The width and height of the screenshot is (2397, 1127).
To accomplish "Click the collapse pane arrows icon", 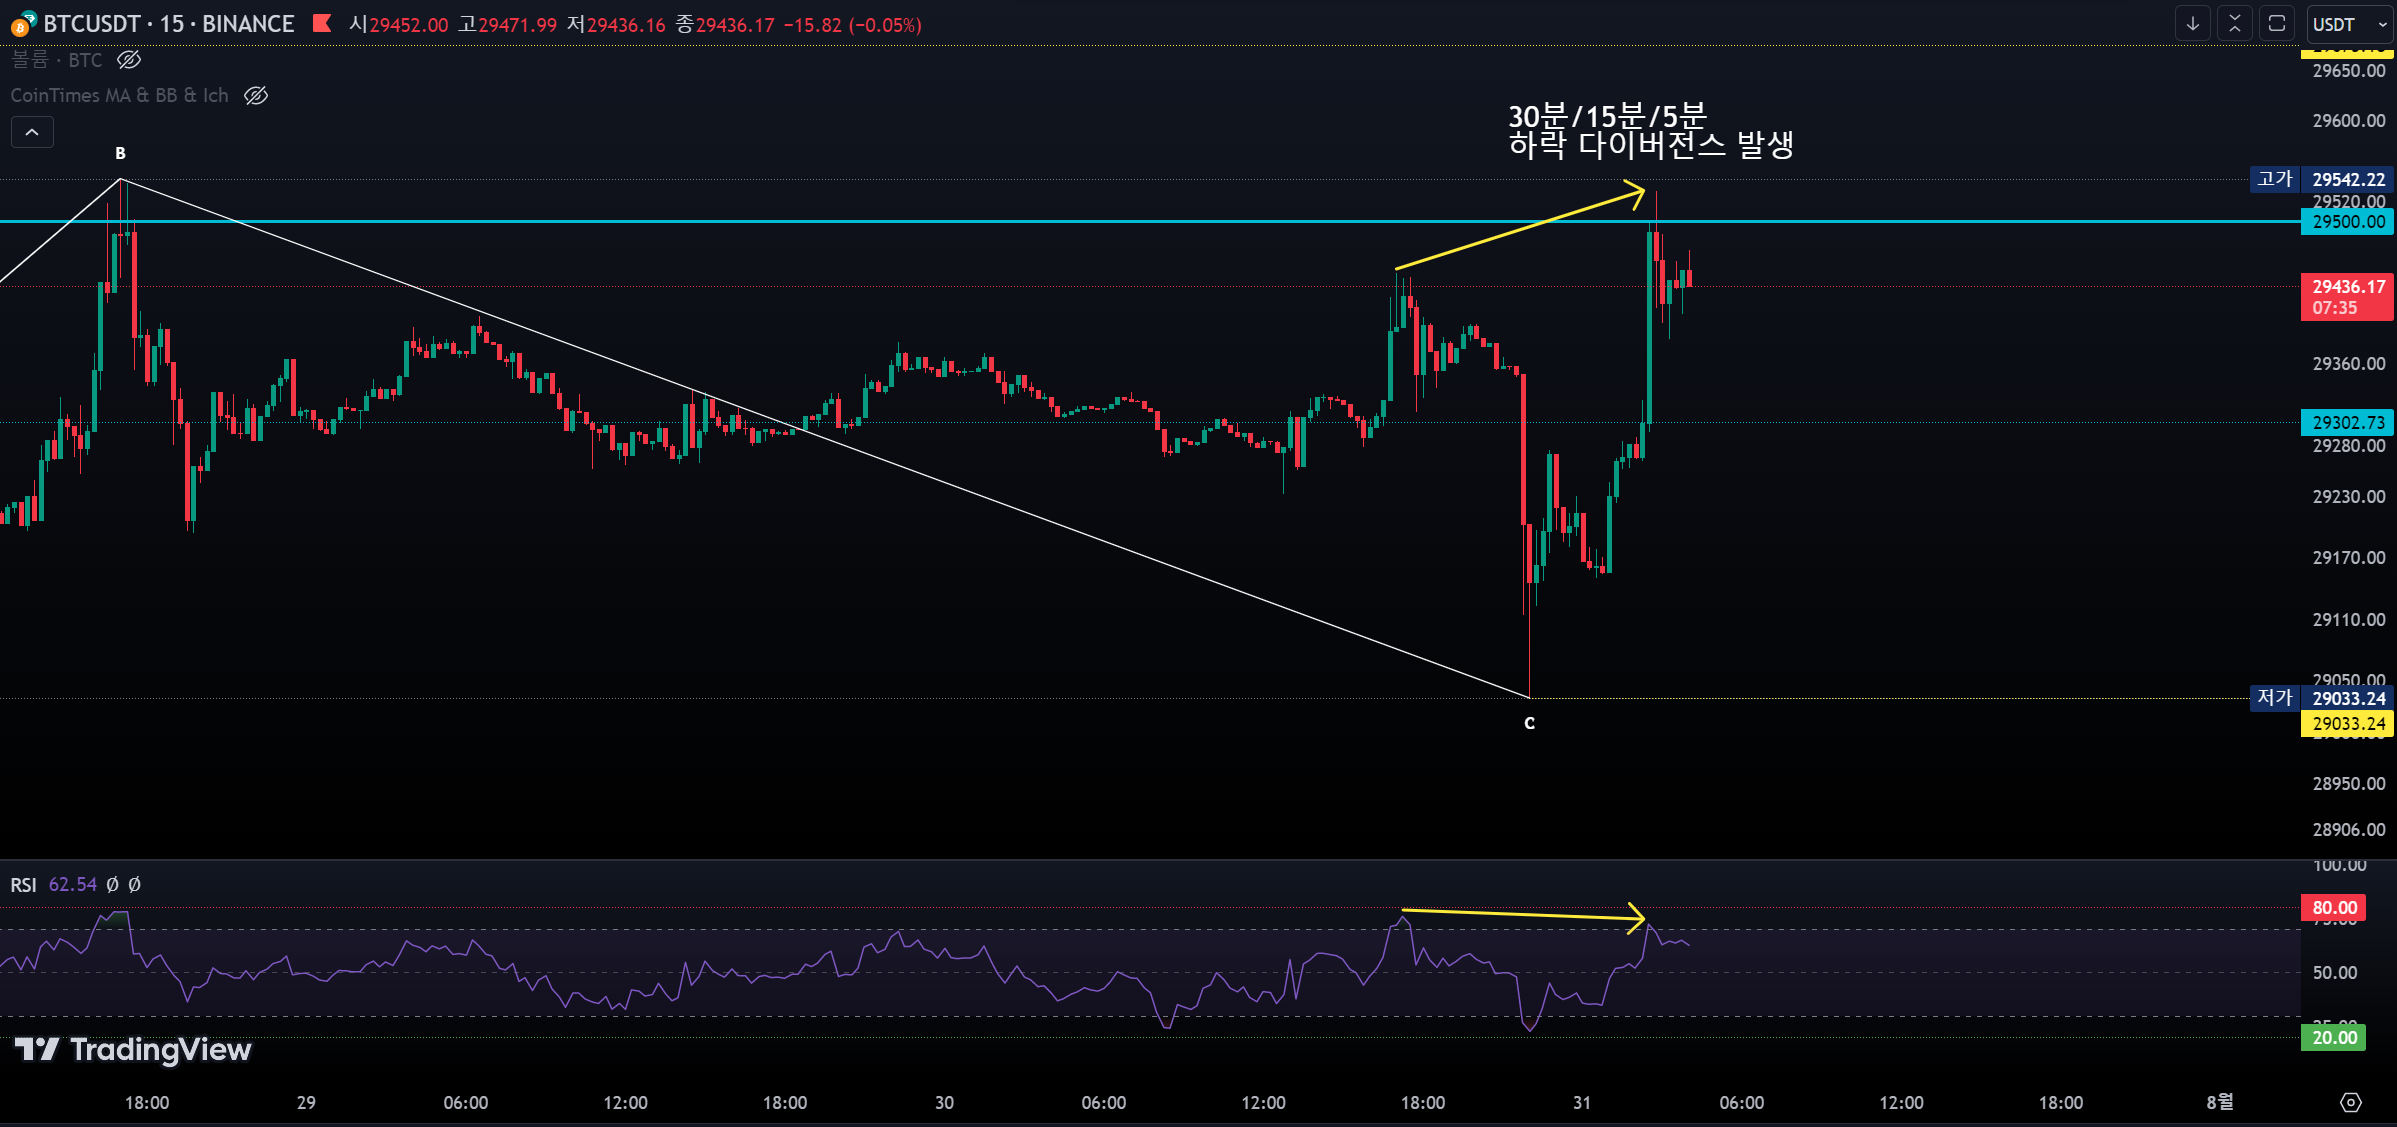I will 2234,24.
